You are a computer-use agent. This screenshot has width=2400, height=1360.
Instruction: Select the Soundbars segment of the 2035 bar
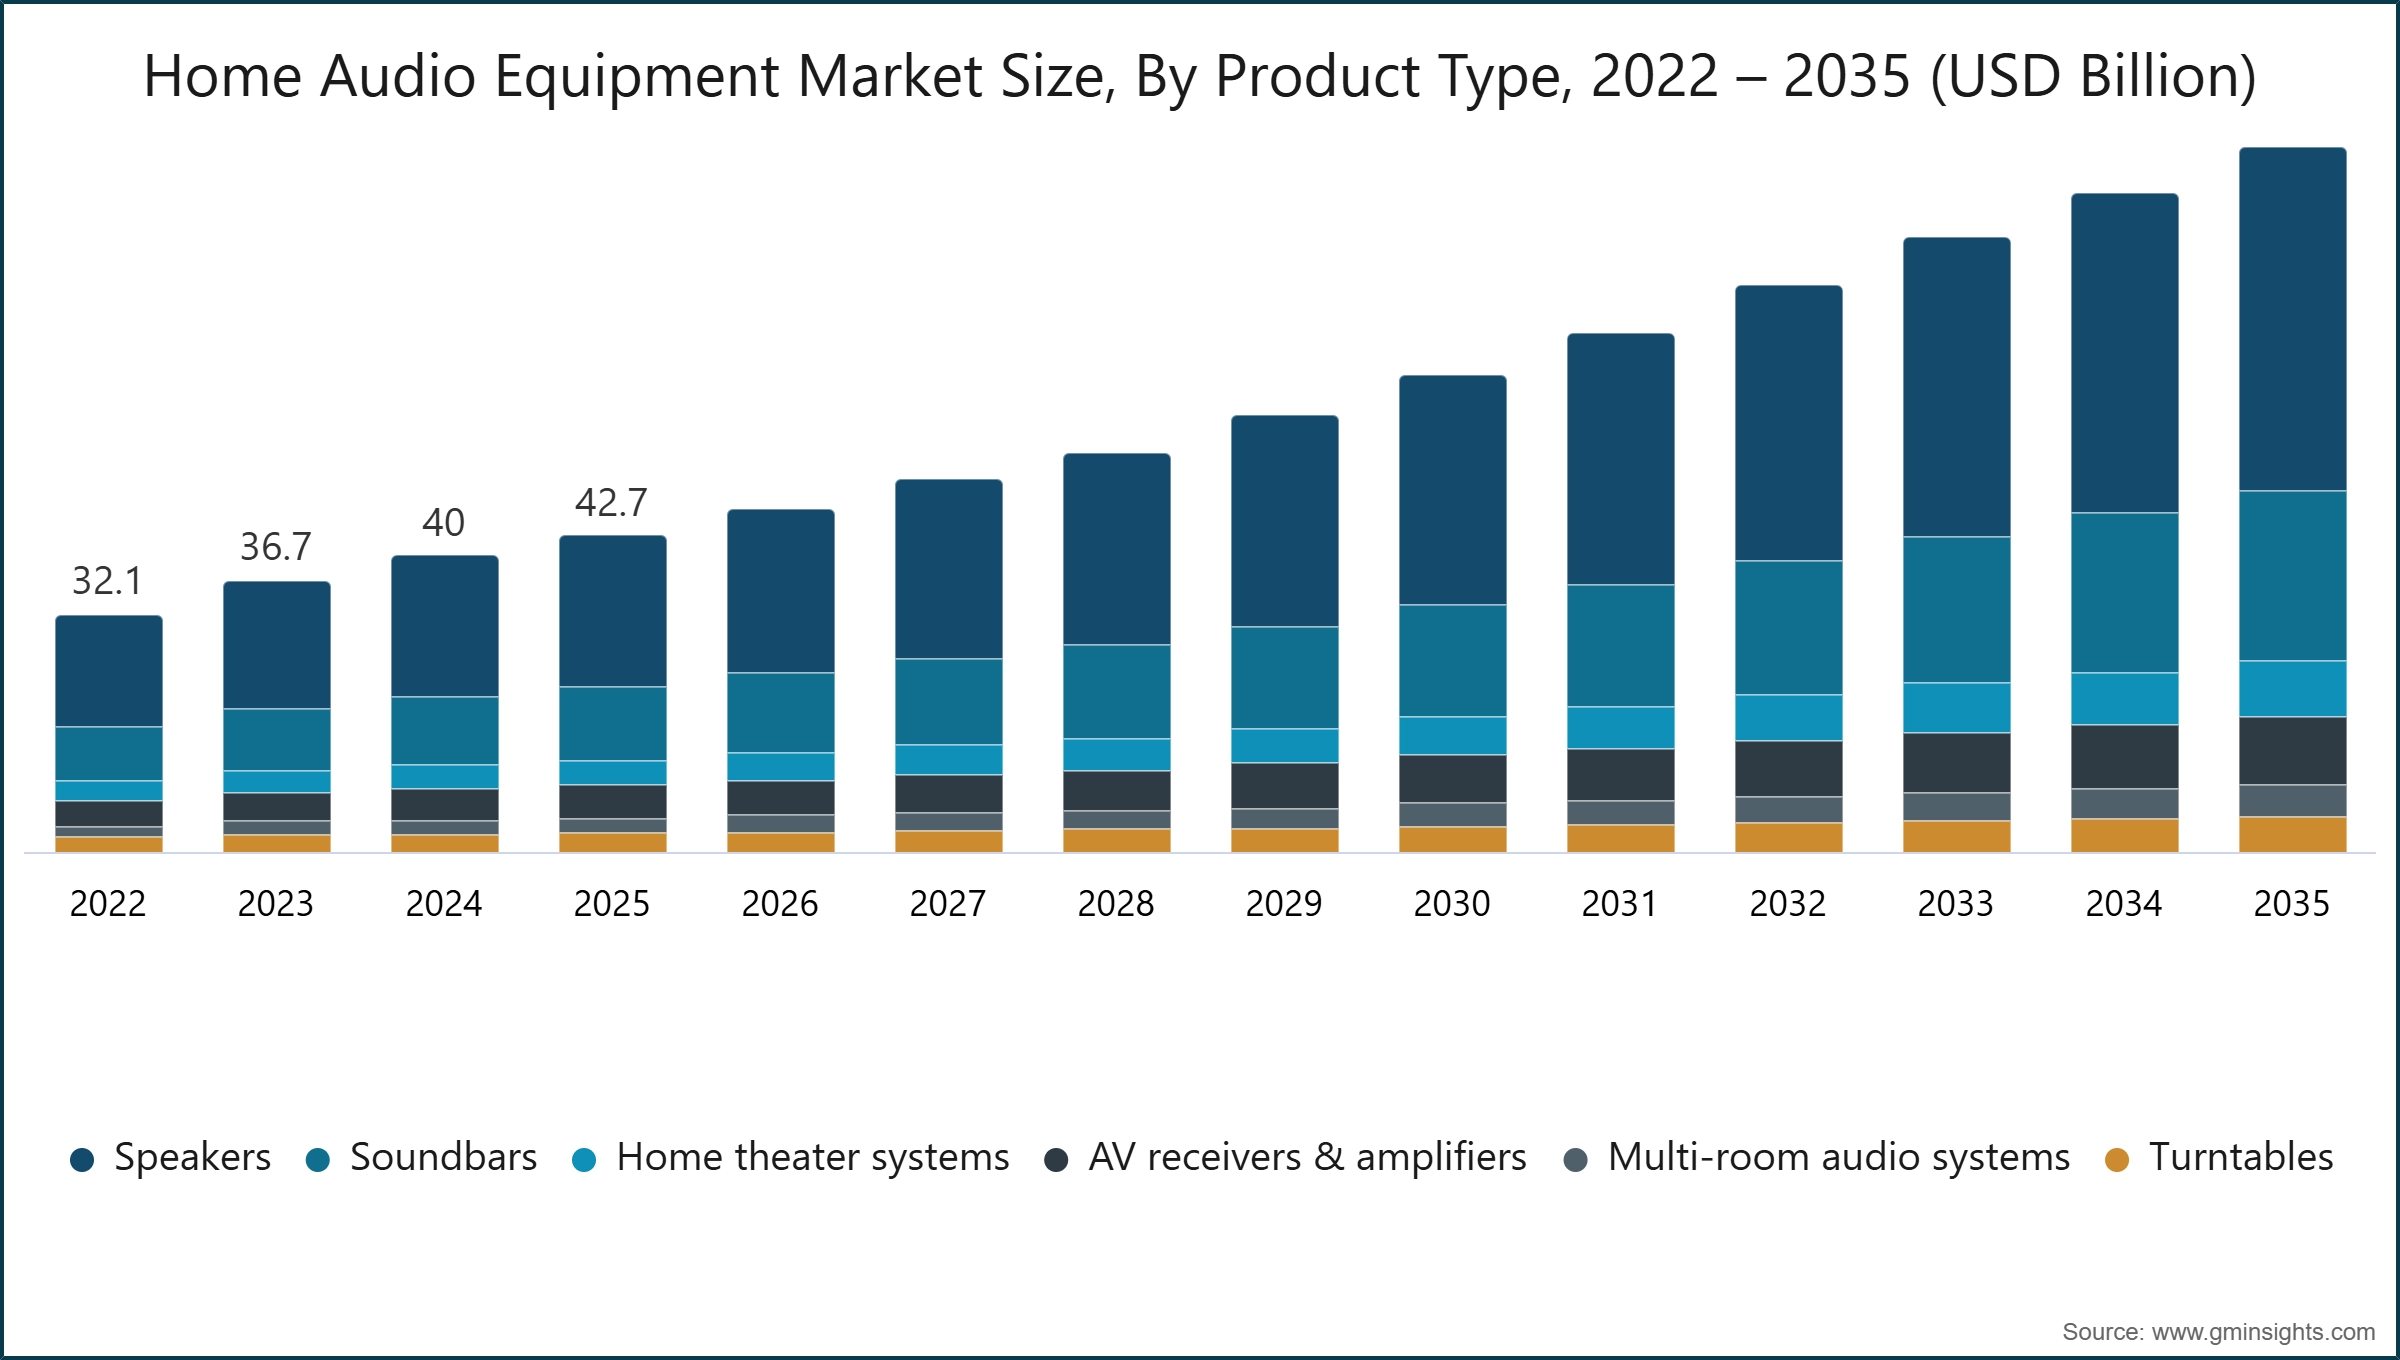(x=2293, y=576)
